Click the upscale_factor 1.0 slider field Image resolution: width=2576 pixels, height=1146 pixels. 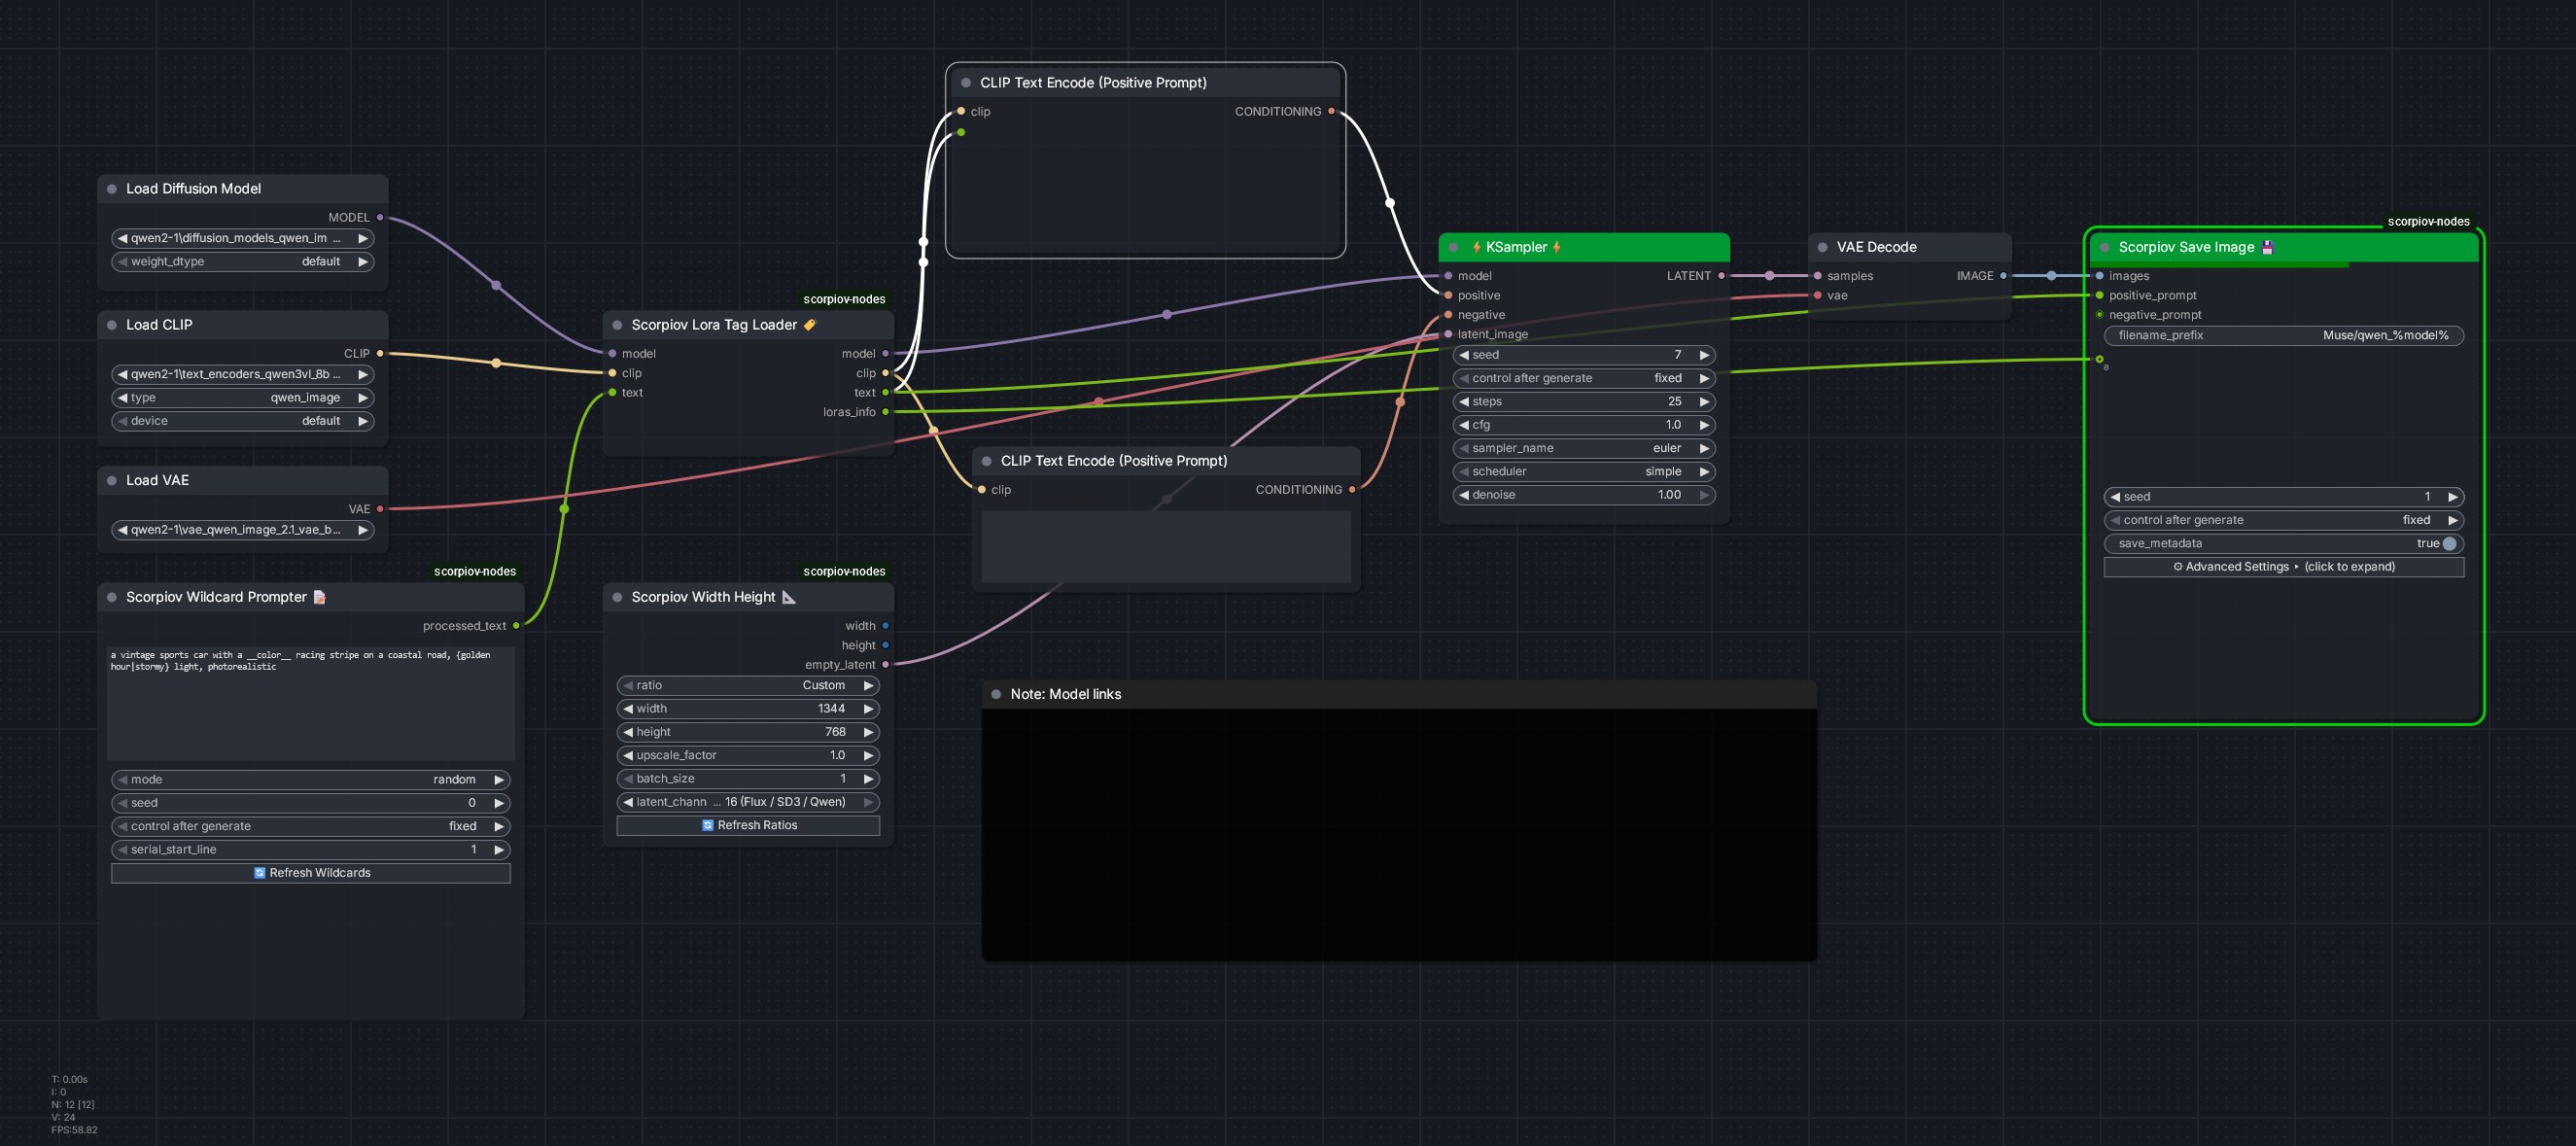[748, 756]
